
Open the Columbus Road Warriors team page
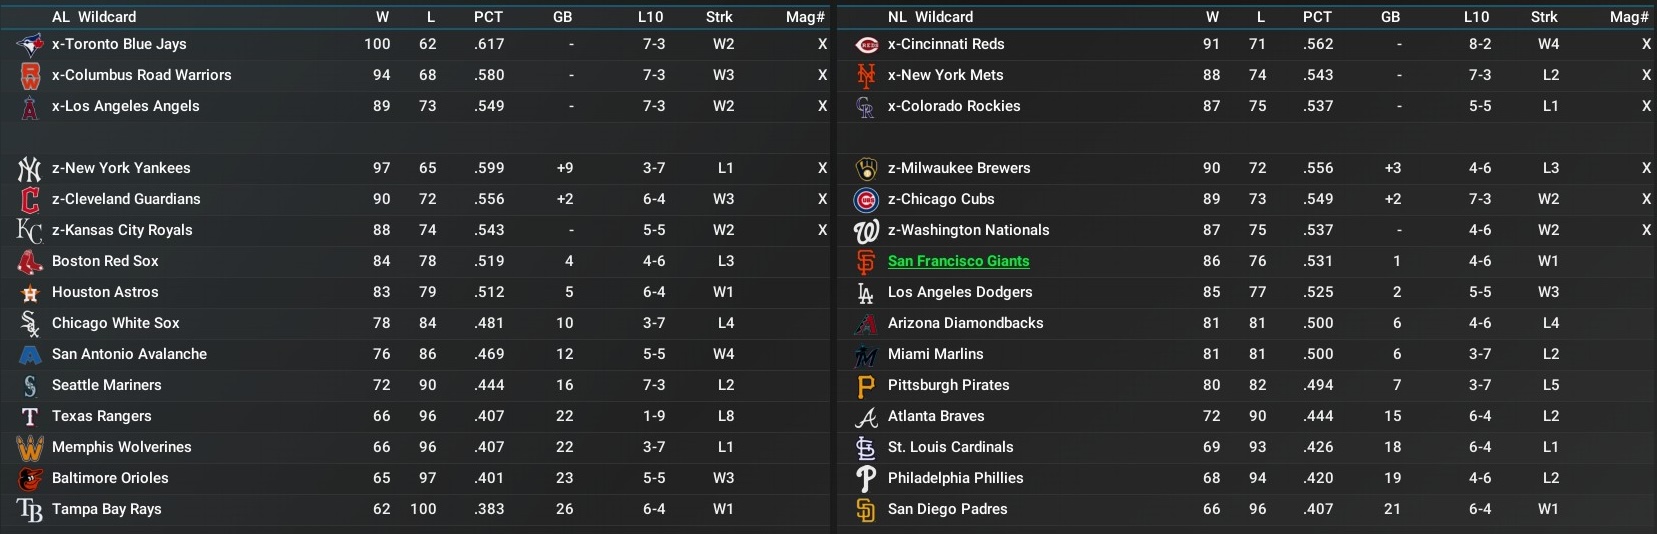(x=141, y=75)
